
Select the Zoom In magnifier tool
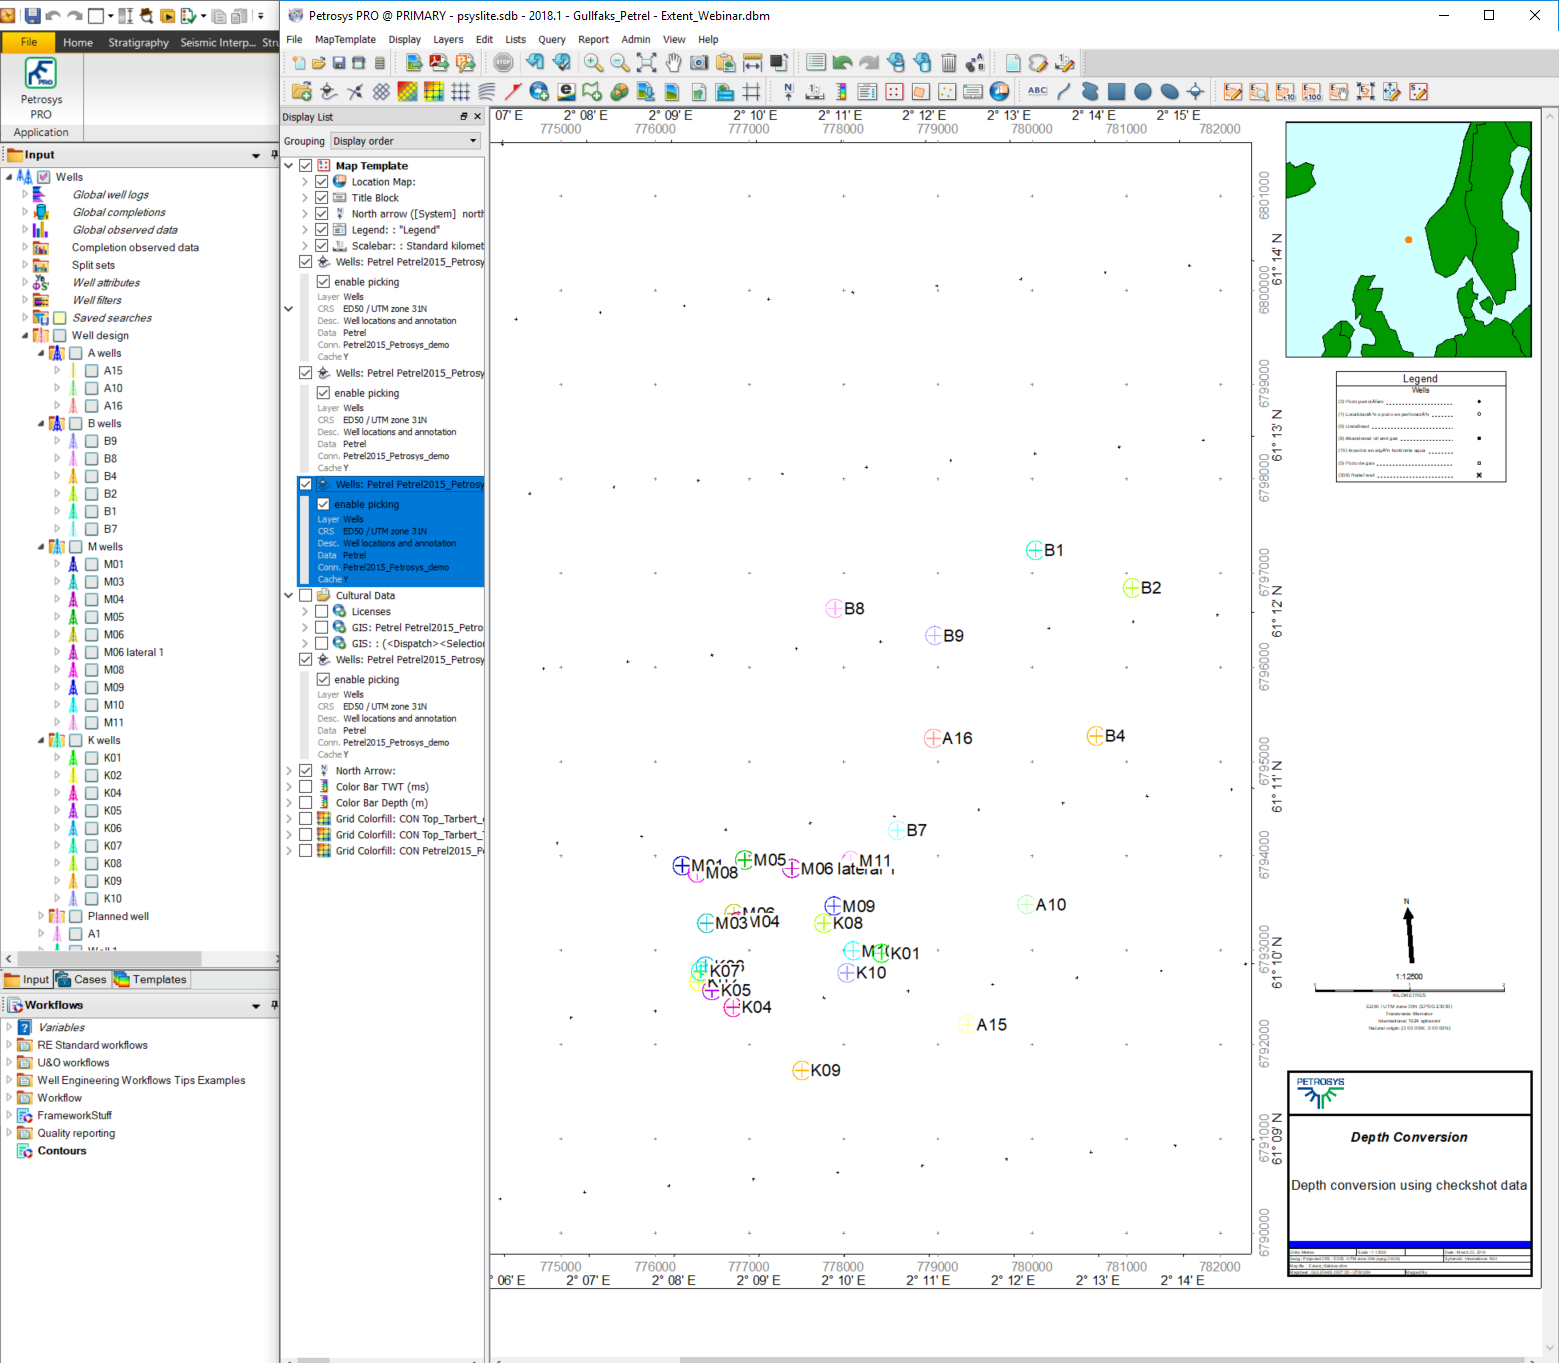[593, 63]
